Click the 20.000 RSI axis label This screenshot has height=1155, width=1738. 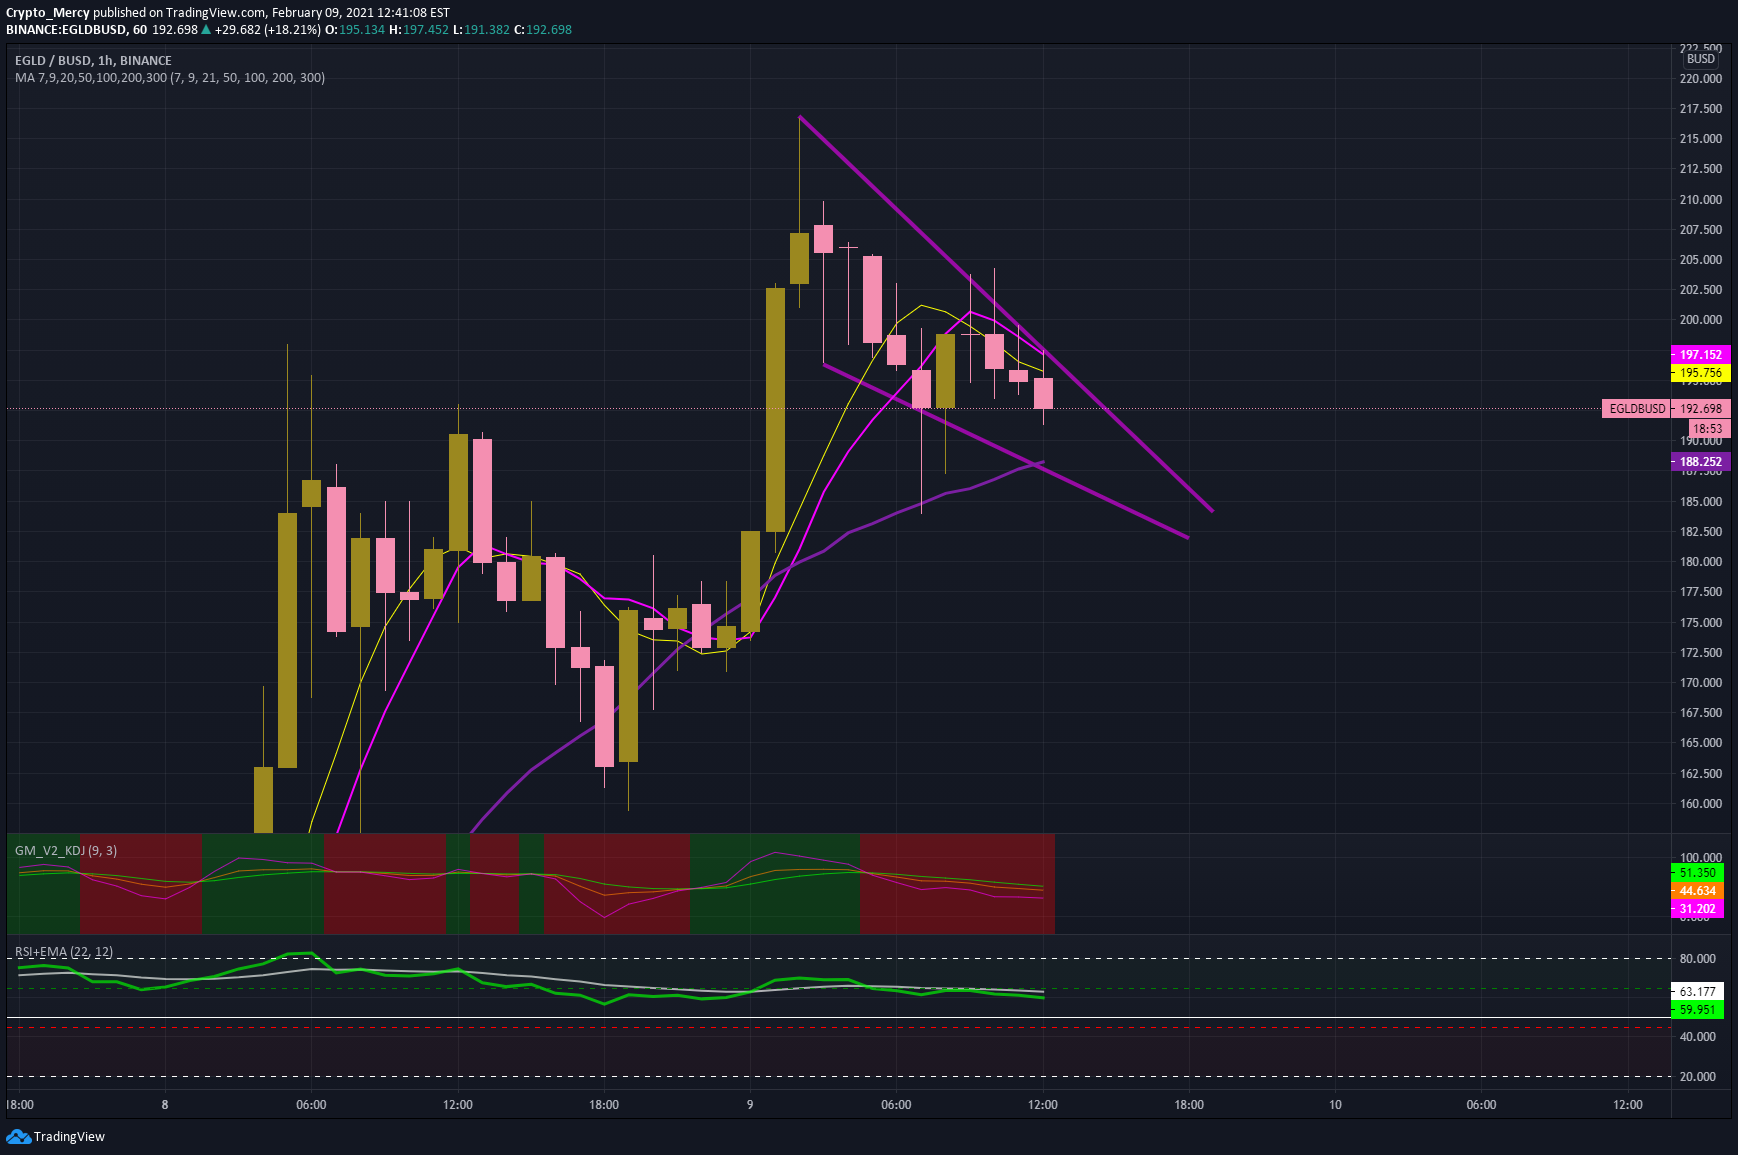[x=1698, y=1076]
